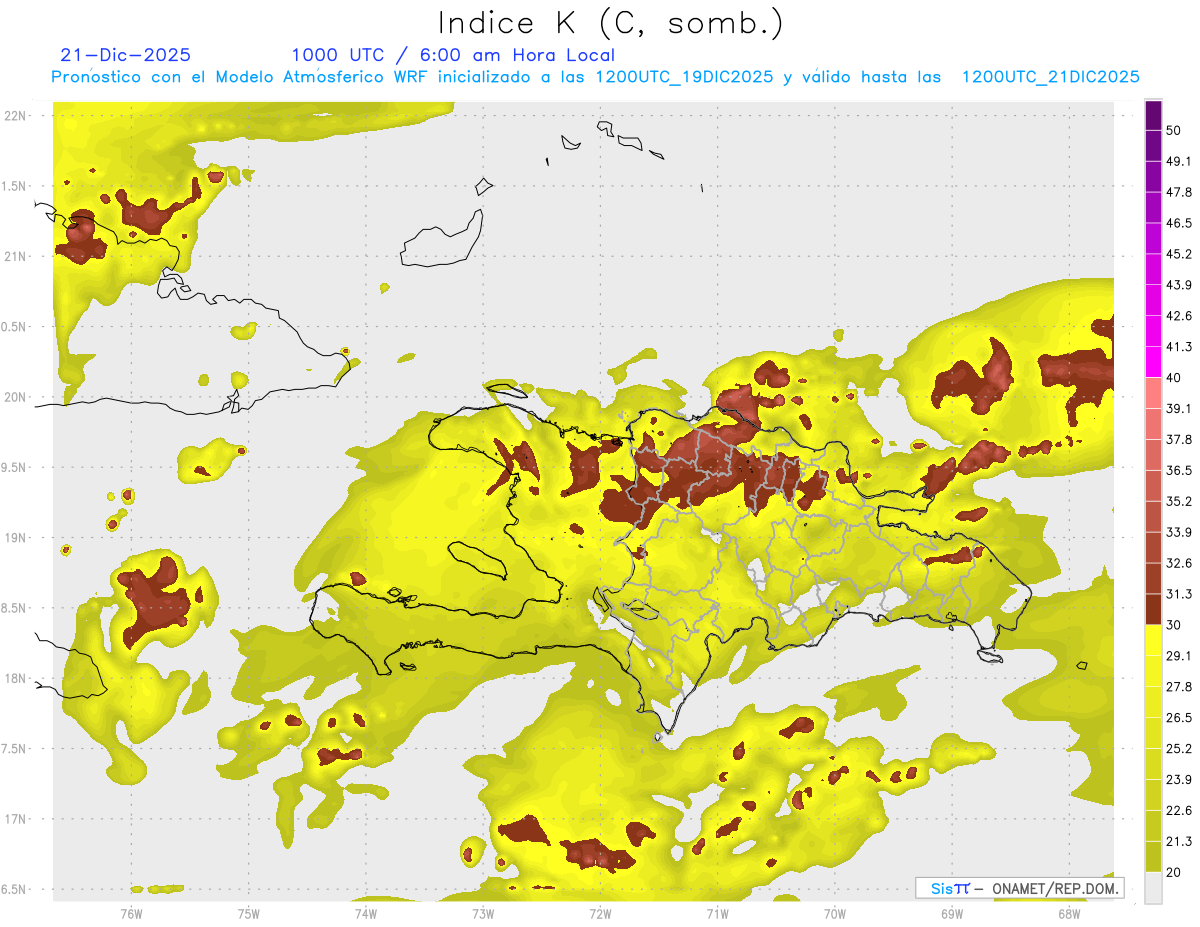This screenshot has width=1200, height=927.
Task: Click the latitude label '21N'
Action: [15, 256]
